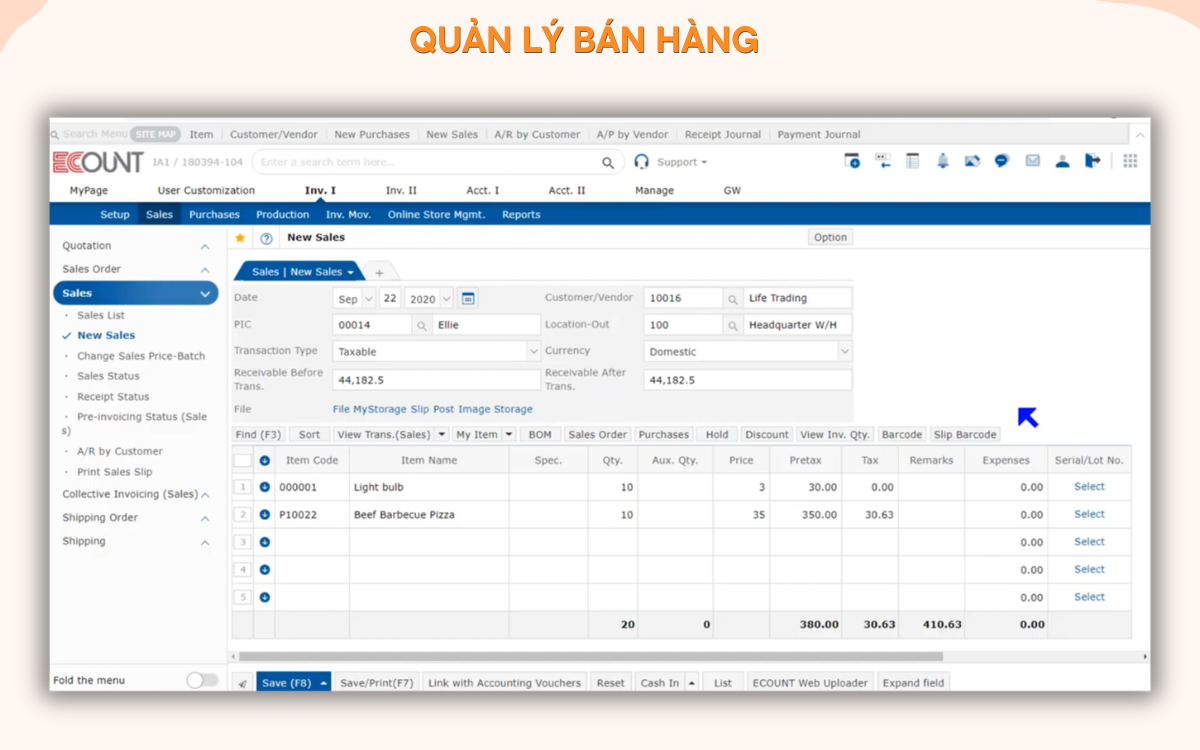The width and height of the screenshot is (1200, 750).
Task: Open the Cash In arrow menu
Action: point(691,683)
